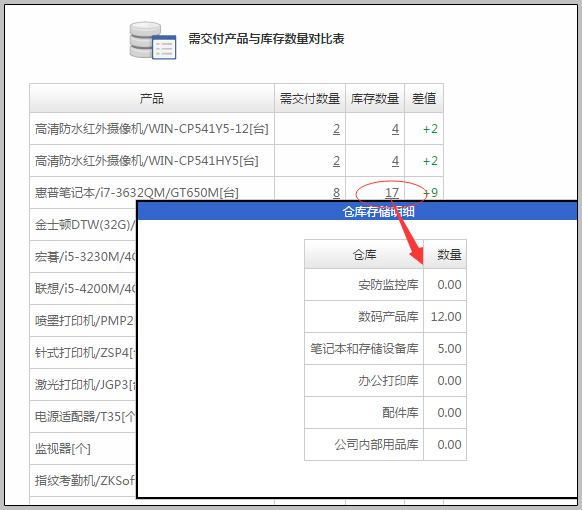This screenshot has width=582, height=510.
Task: Select the 库存数量 column header
Action: [375, 98]
